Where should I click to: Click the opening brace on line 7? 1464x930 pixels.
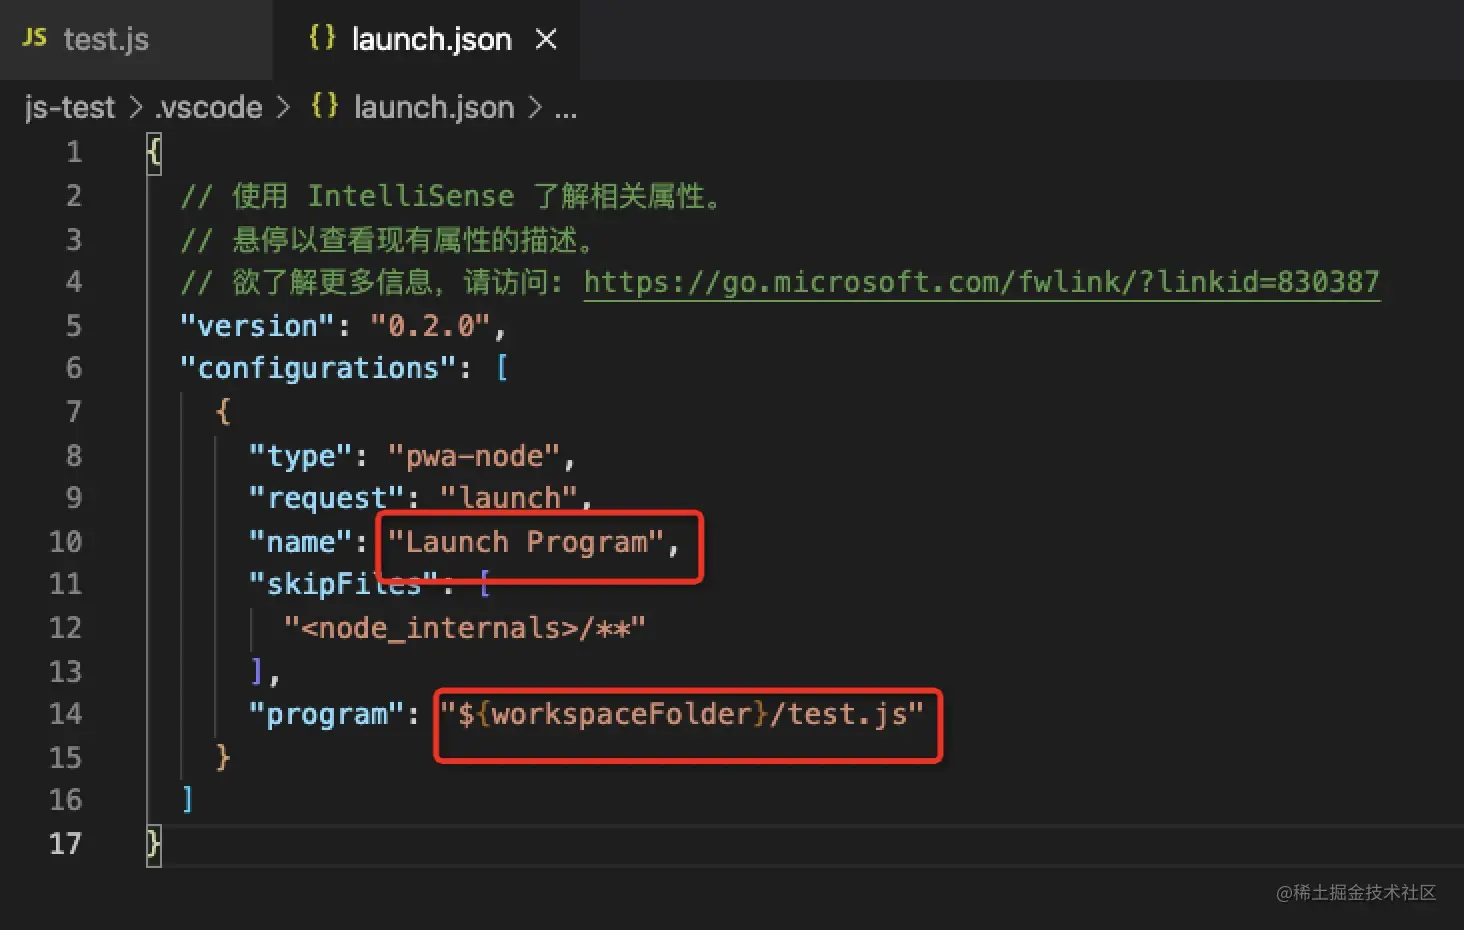[x=223, y=412]
